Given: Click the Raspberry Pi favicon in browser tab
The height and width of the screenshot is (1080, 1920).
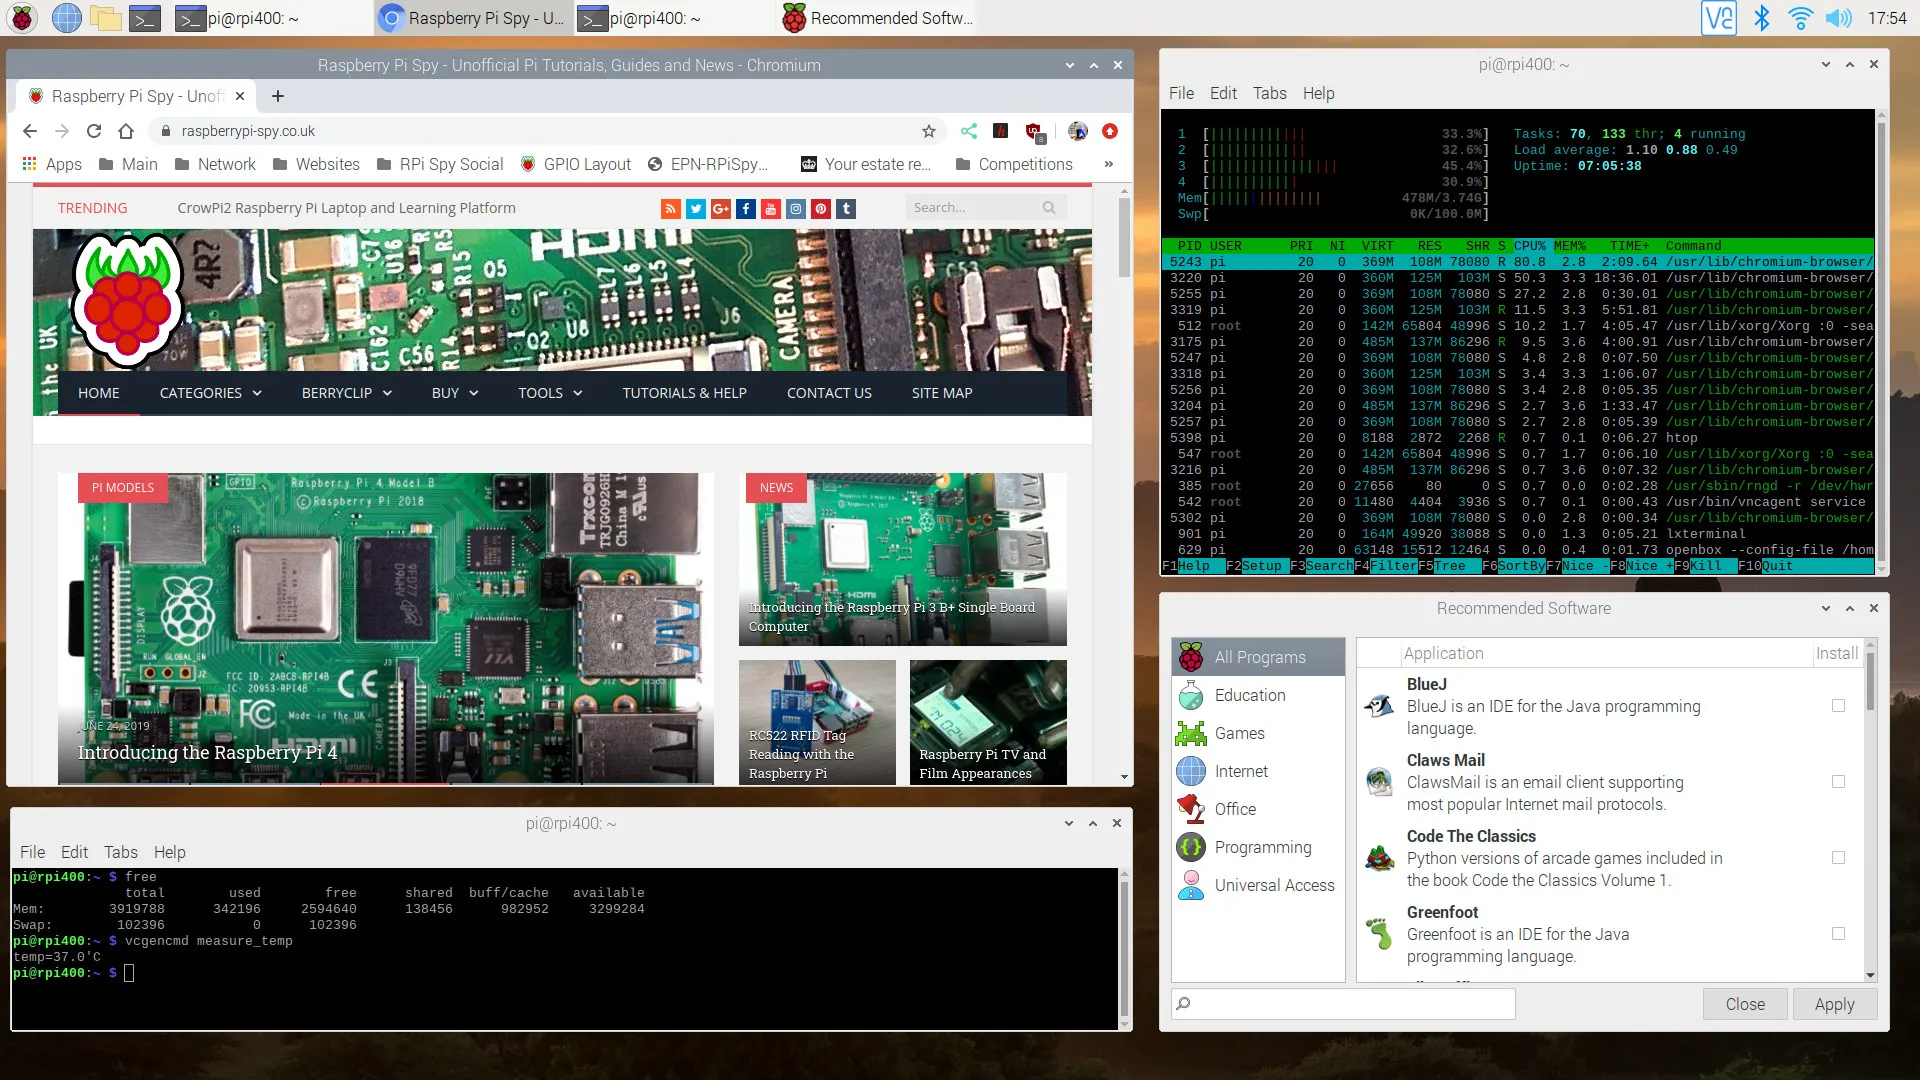Looking at the screenshot, I should click(37, 95).
